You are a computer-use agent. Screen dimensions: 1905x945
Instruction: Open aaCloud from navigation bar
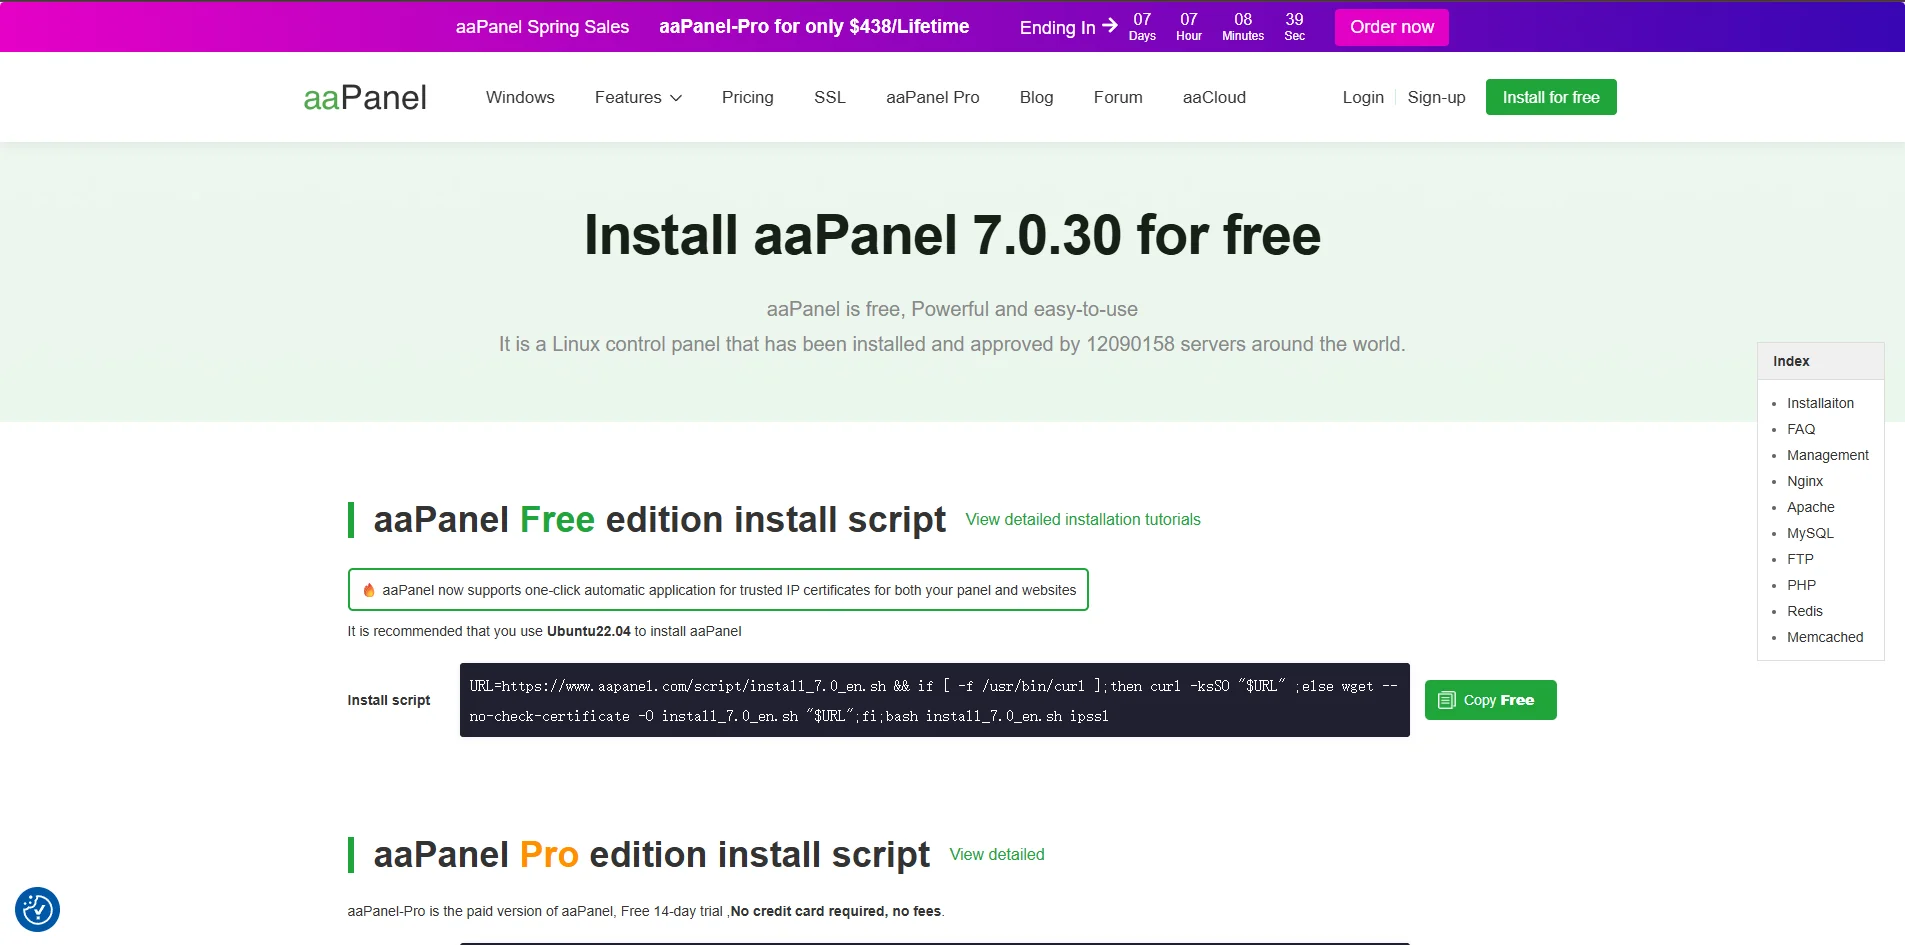(1214, 97)
